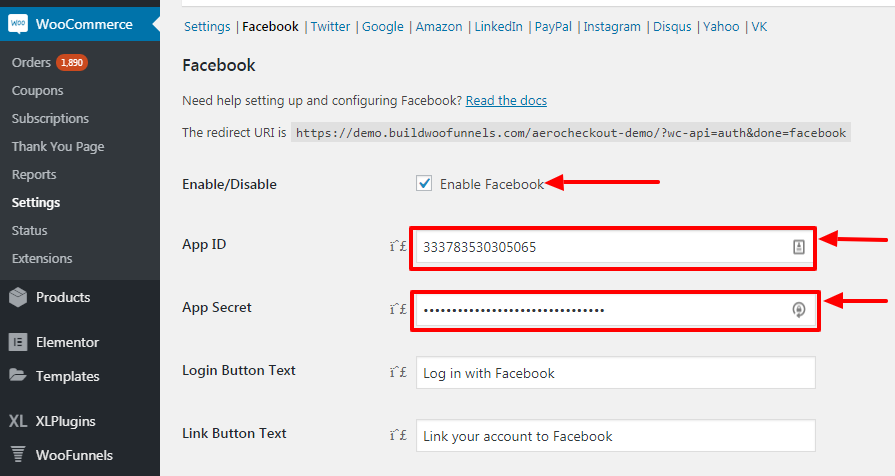Click the Products box icon
Viewport: 895px width, 476px height.
click(18, 297)
